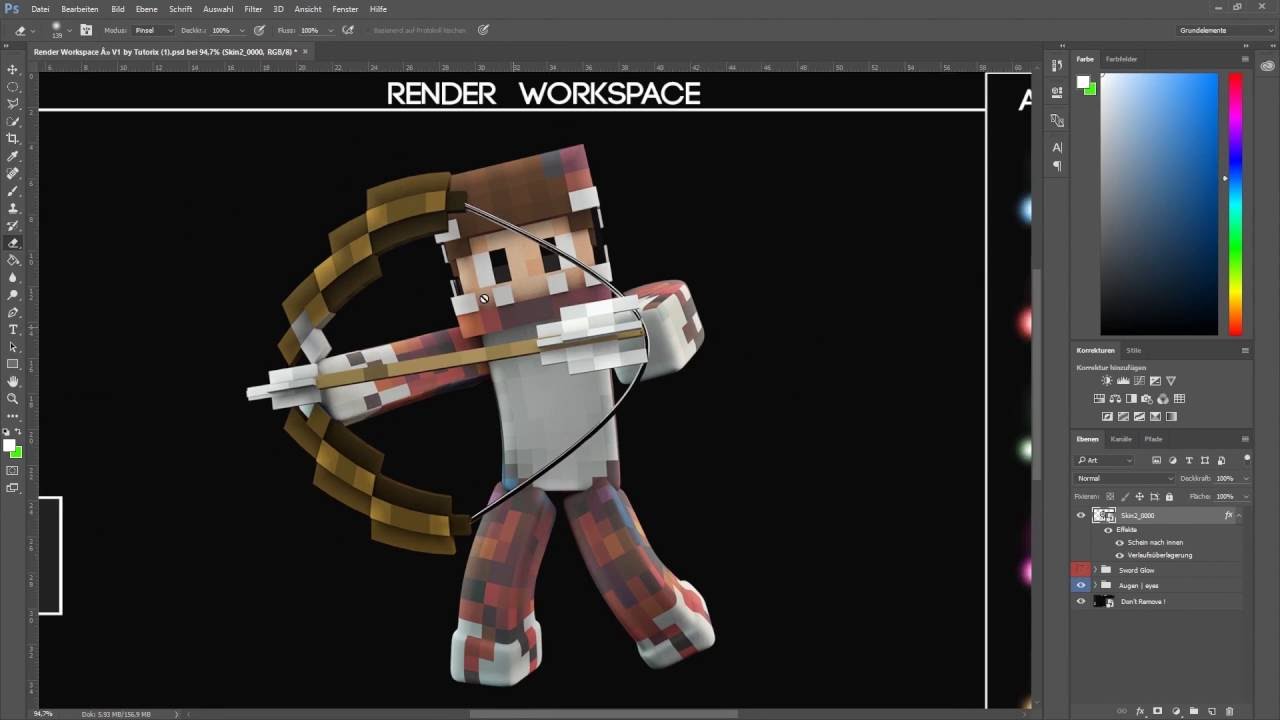Click the vertical hue spectrum slider

[x=1236, y=205]
